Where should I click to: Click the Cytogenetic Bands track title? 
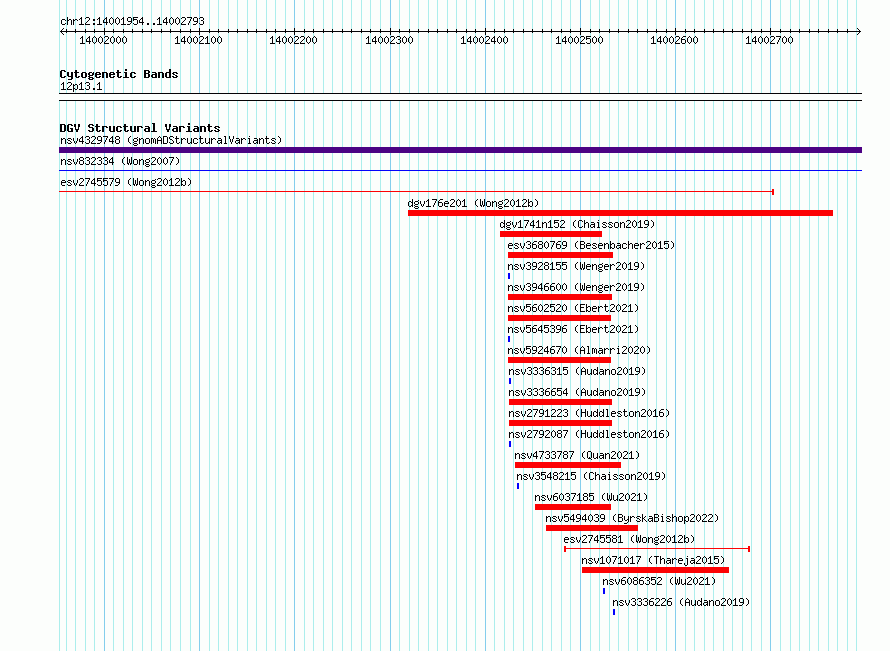click(x=119, y=74)
